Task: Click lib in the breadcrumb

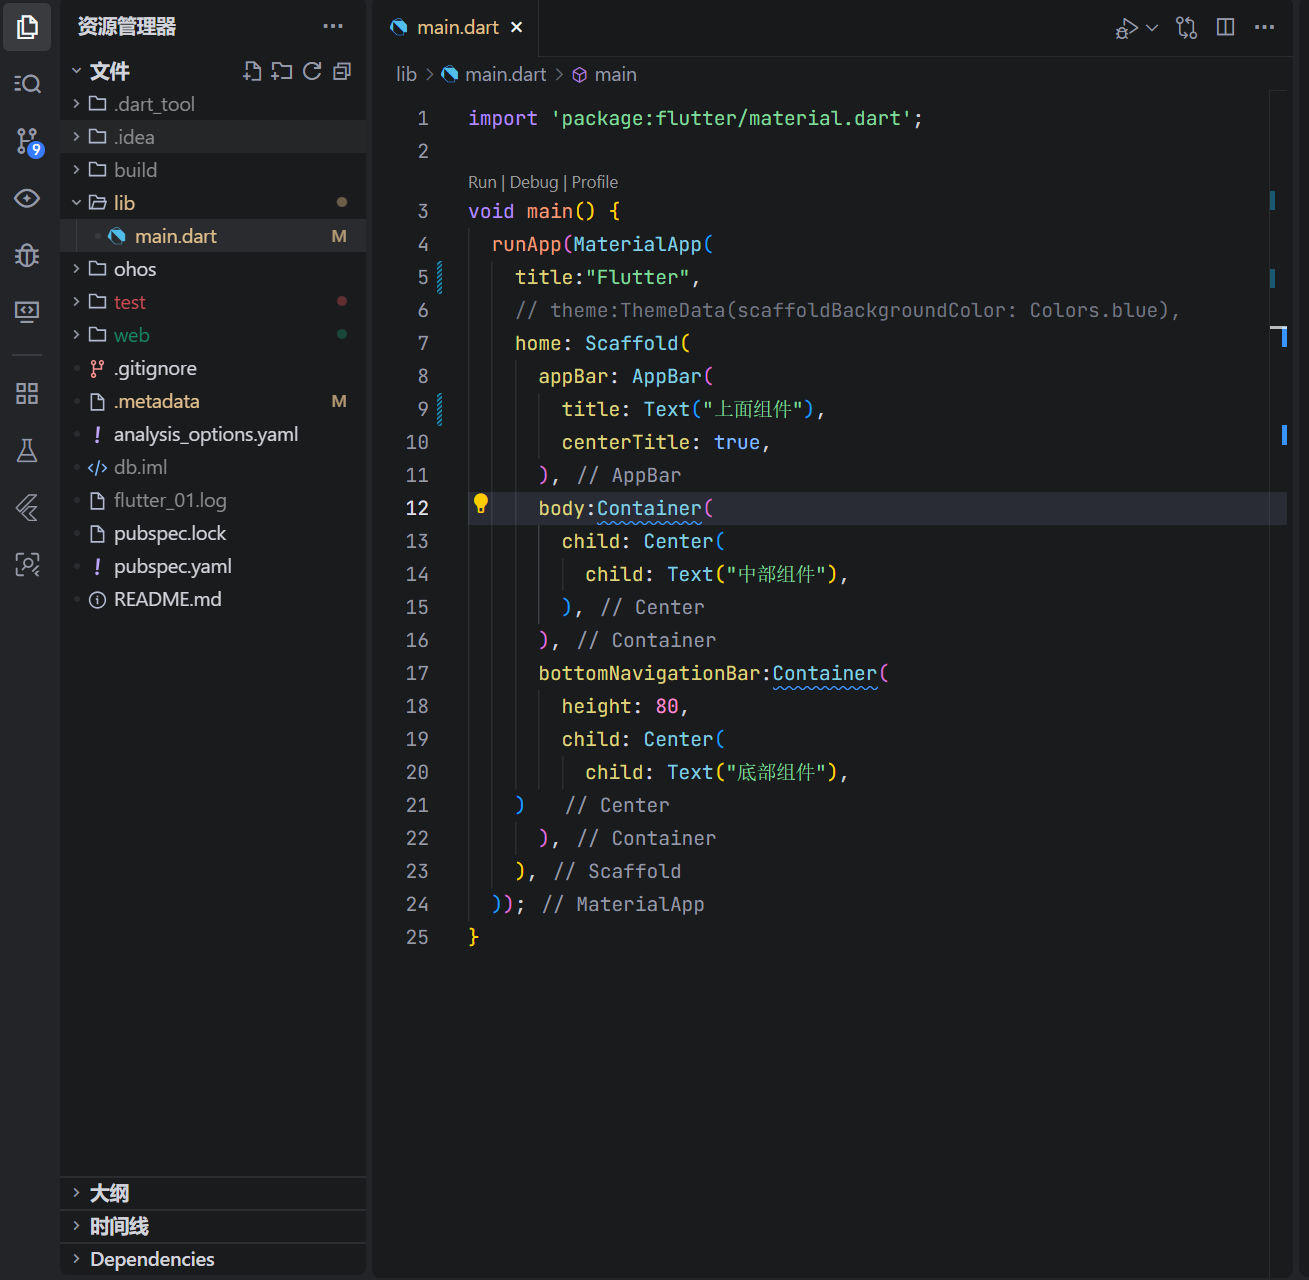Action: pos(406,75)
